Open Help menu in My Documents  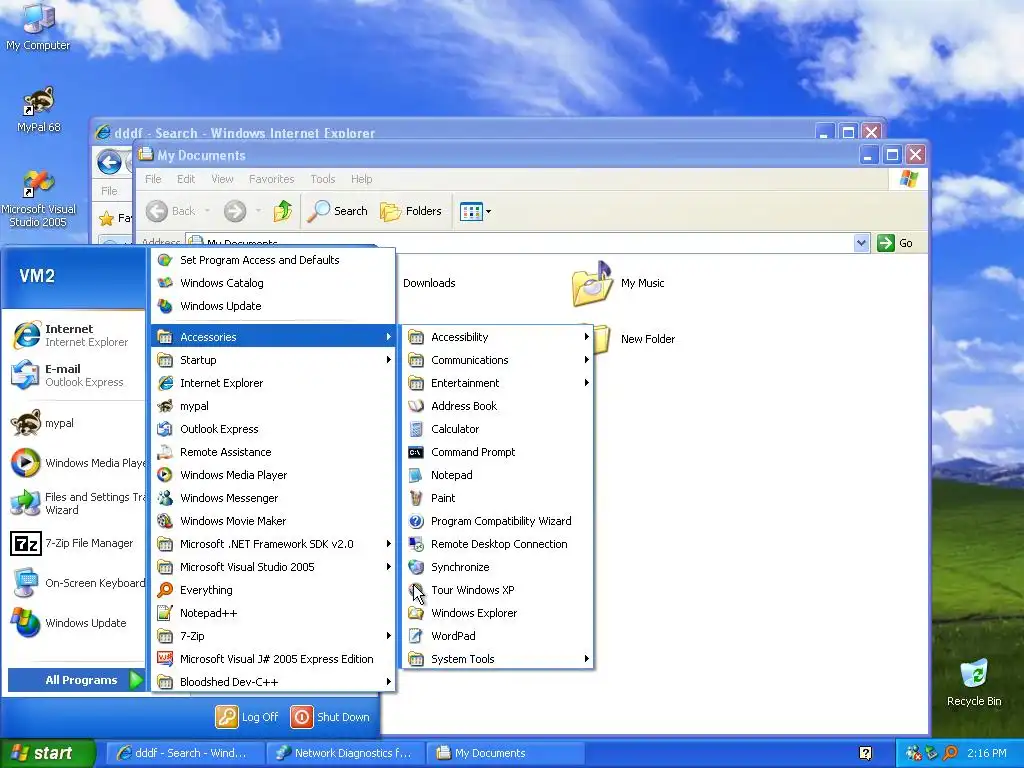pyautogui.click(x=361, y=179)
